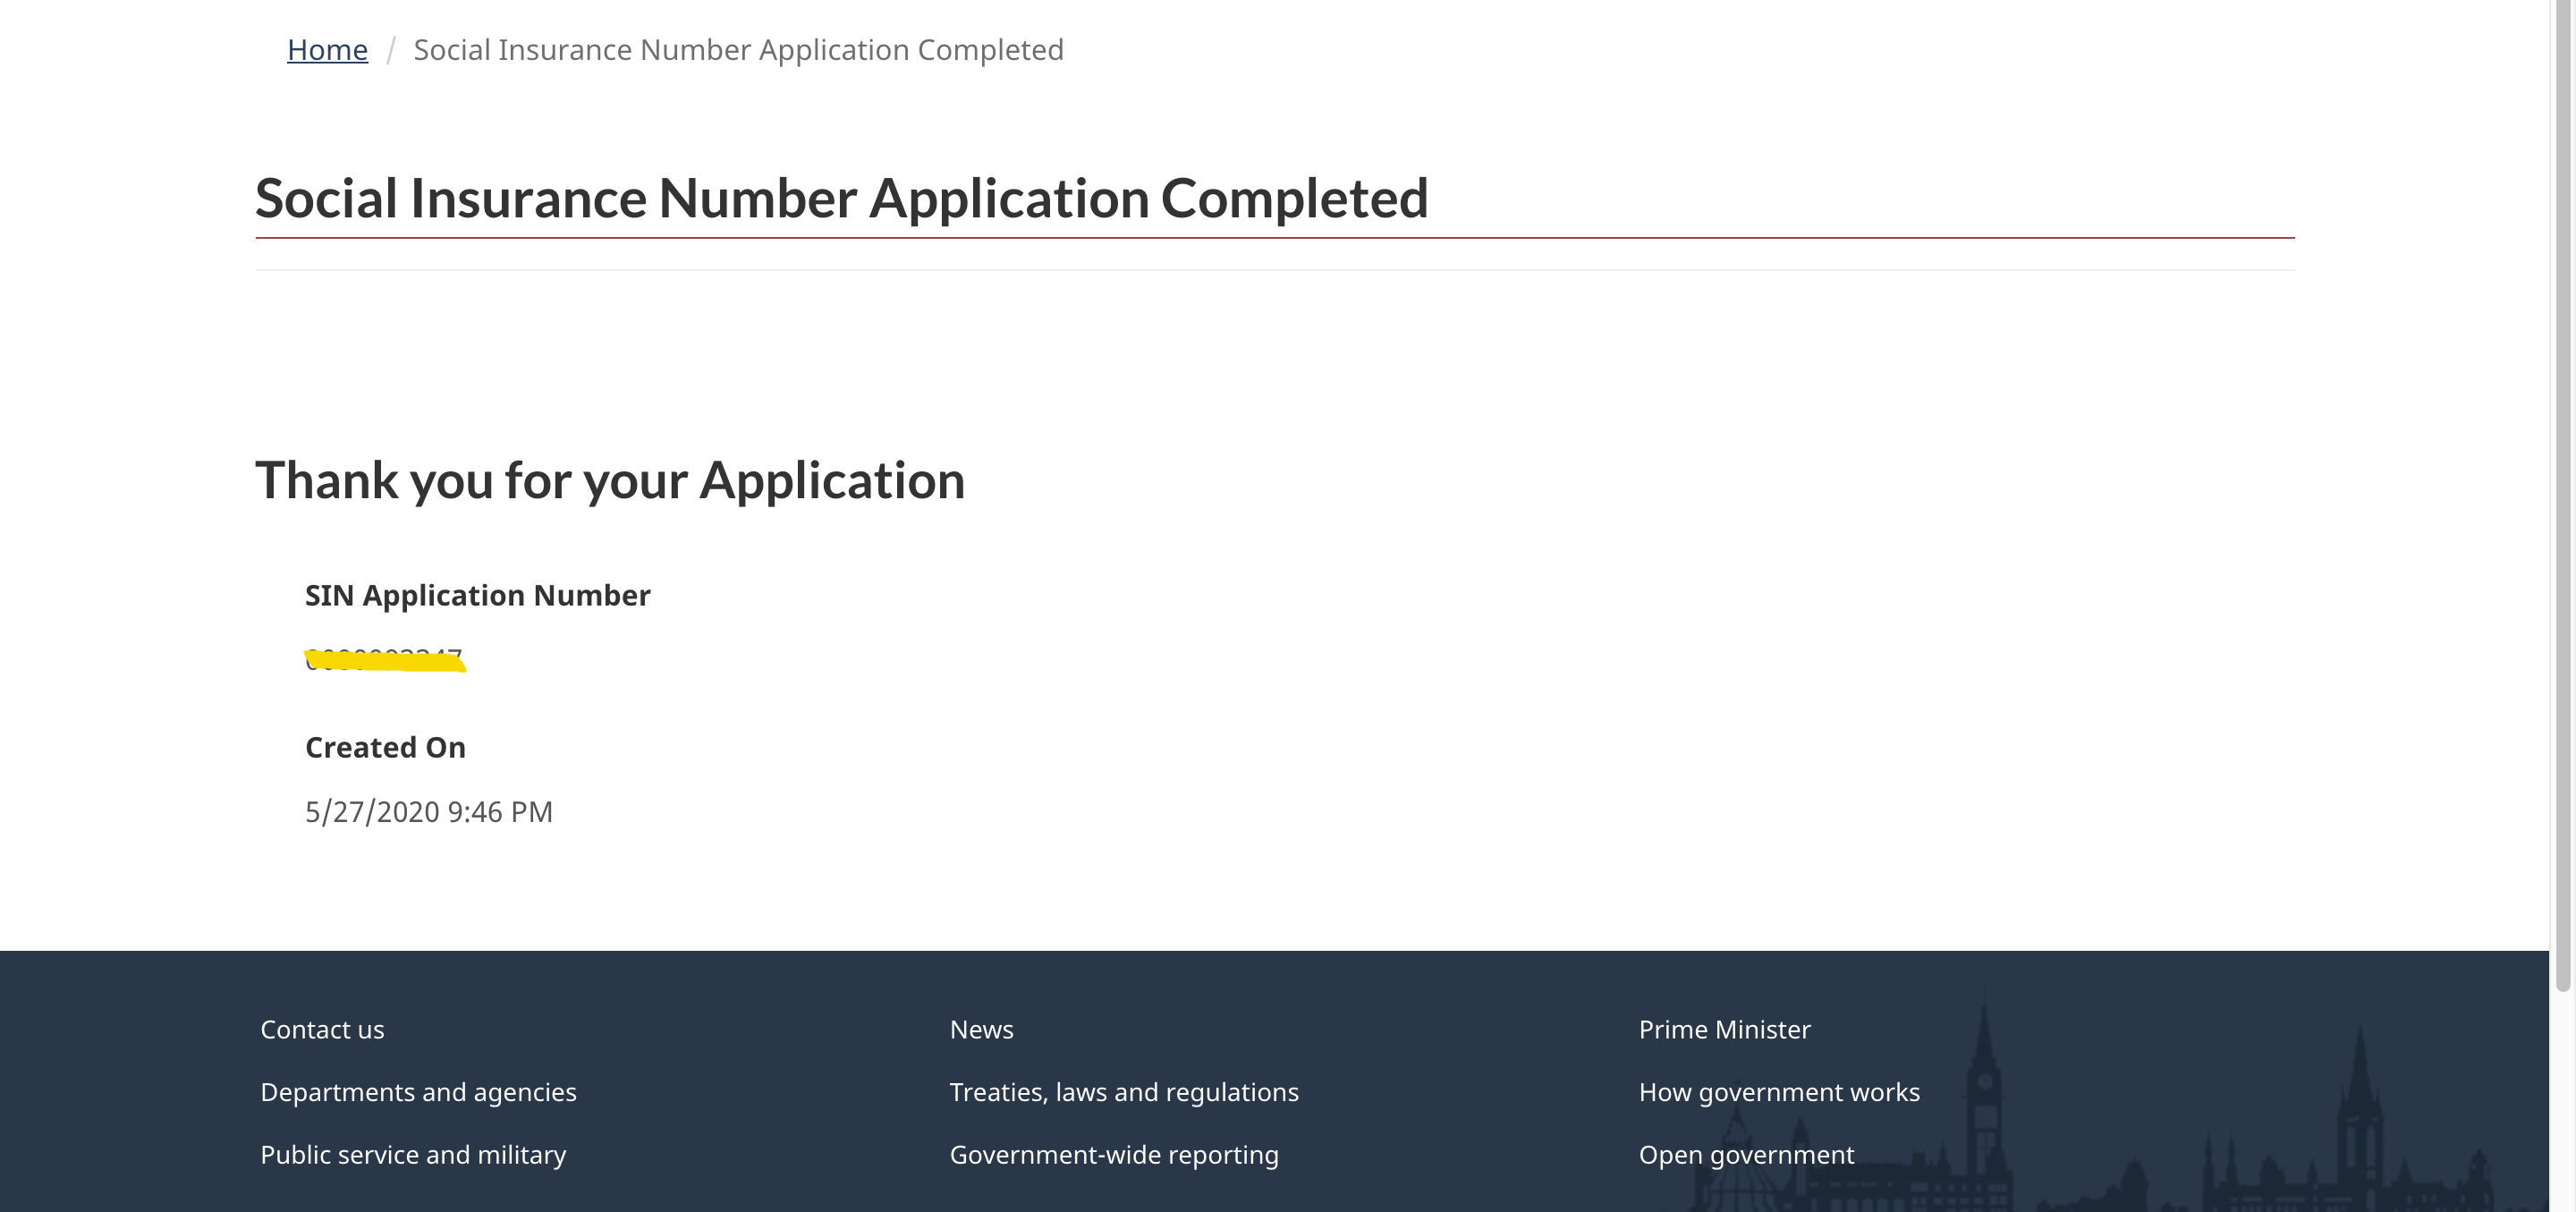Image resolution: width=2576 pixels, height=1212 pixels.
Task: Click Open government footer link
Action: (x=1746, y=1155)
